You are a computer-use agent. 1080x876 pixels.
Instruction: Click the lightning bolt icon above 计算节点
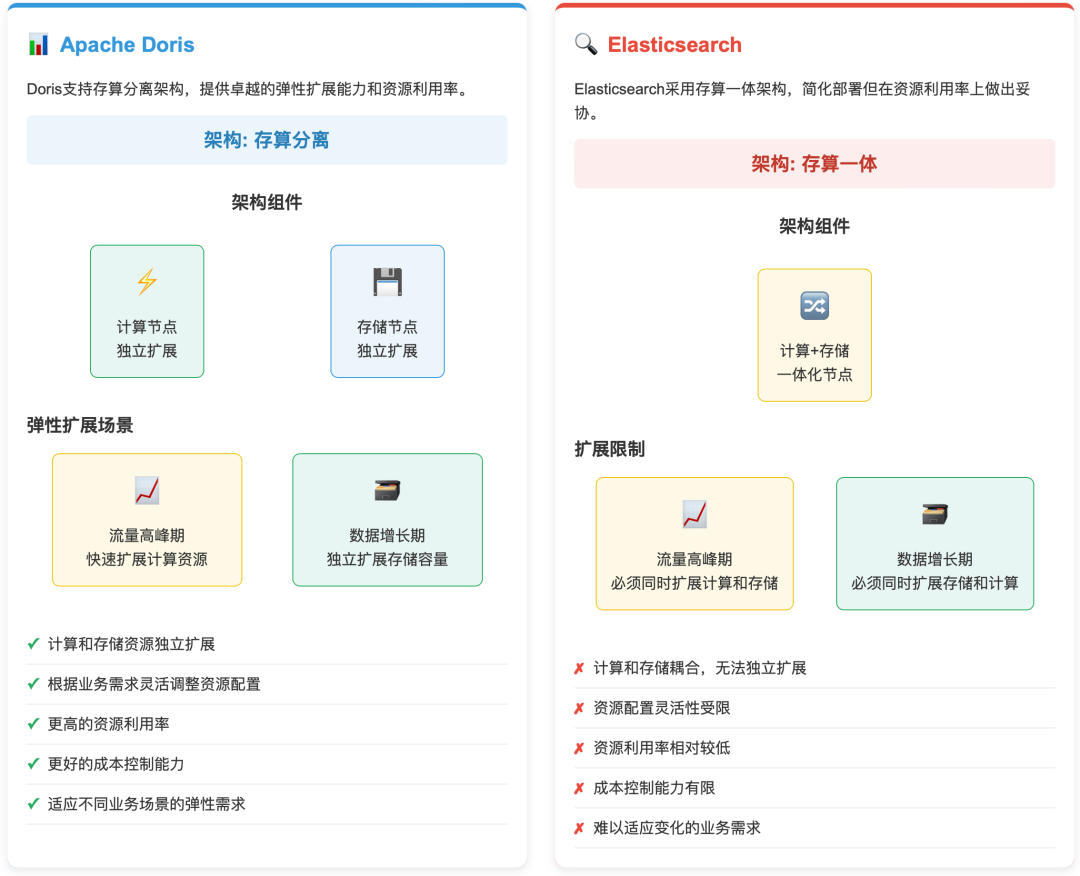(x=147, y=282)
